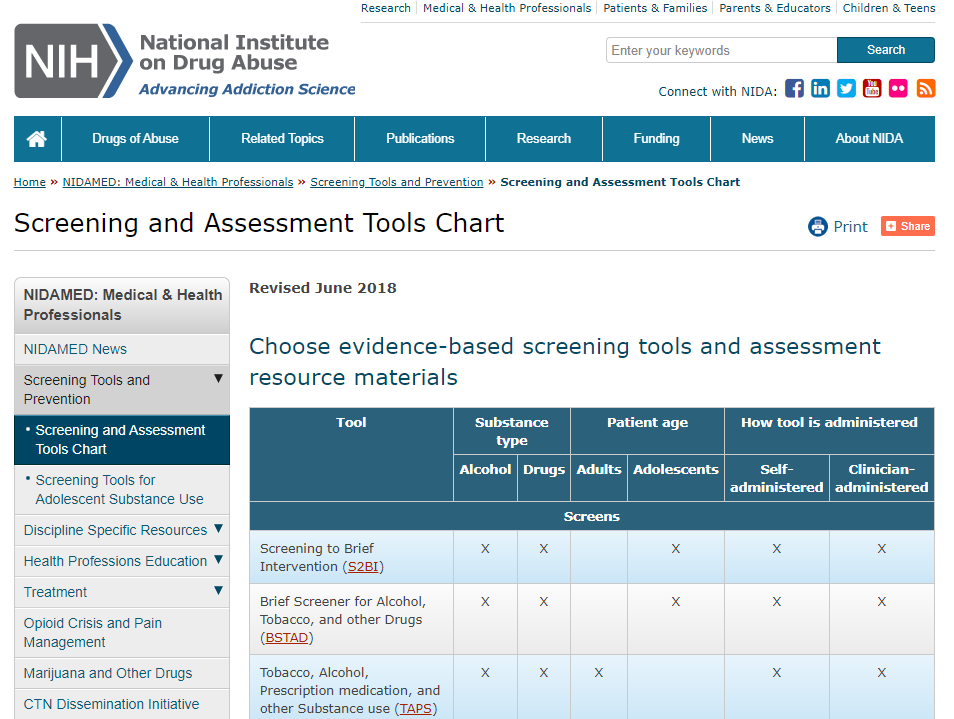This screenshot has height=719, width=954.
Task: Click the Print link text
Action: [851, 227]
